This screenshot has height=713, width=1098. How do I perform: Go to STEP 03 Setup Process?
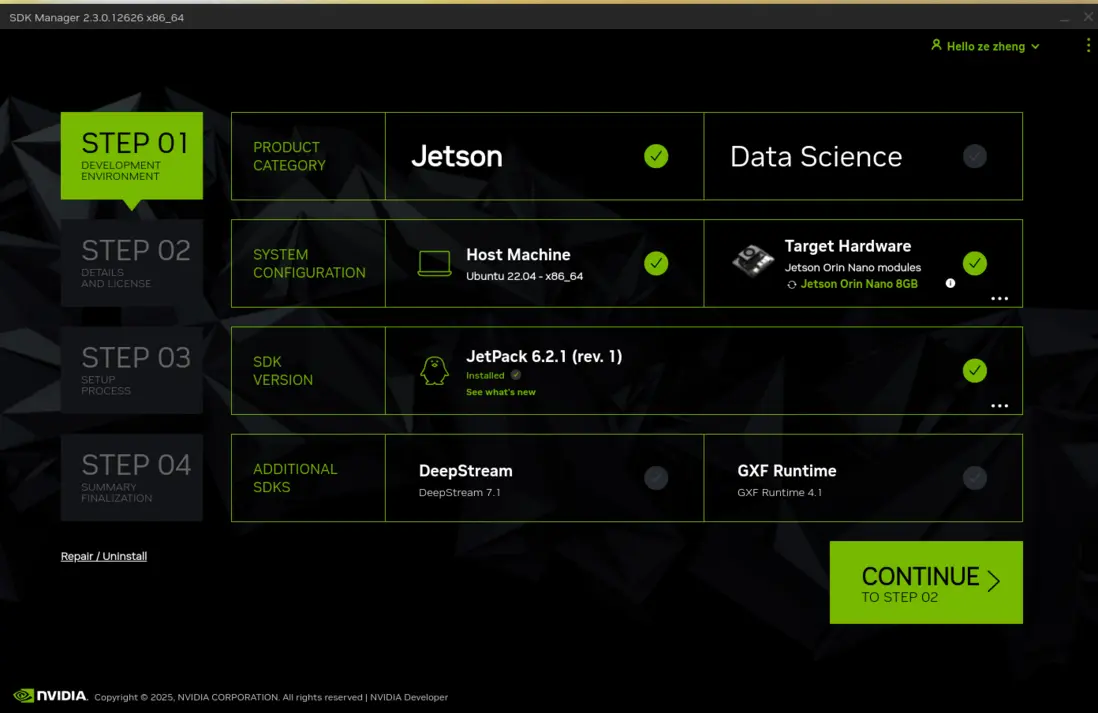tap(132, 371)
